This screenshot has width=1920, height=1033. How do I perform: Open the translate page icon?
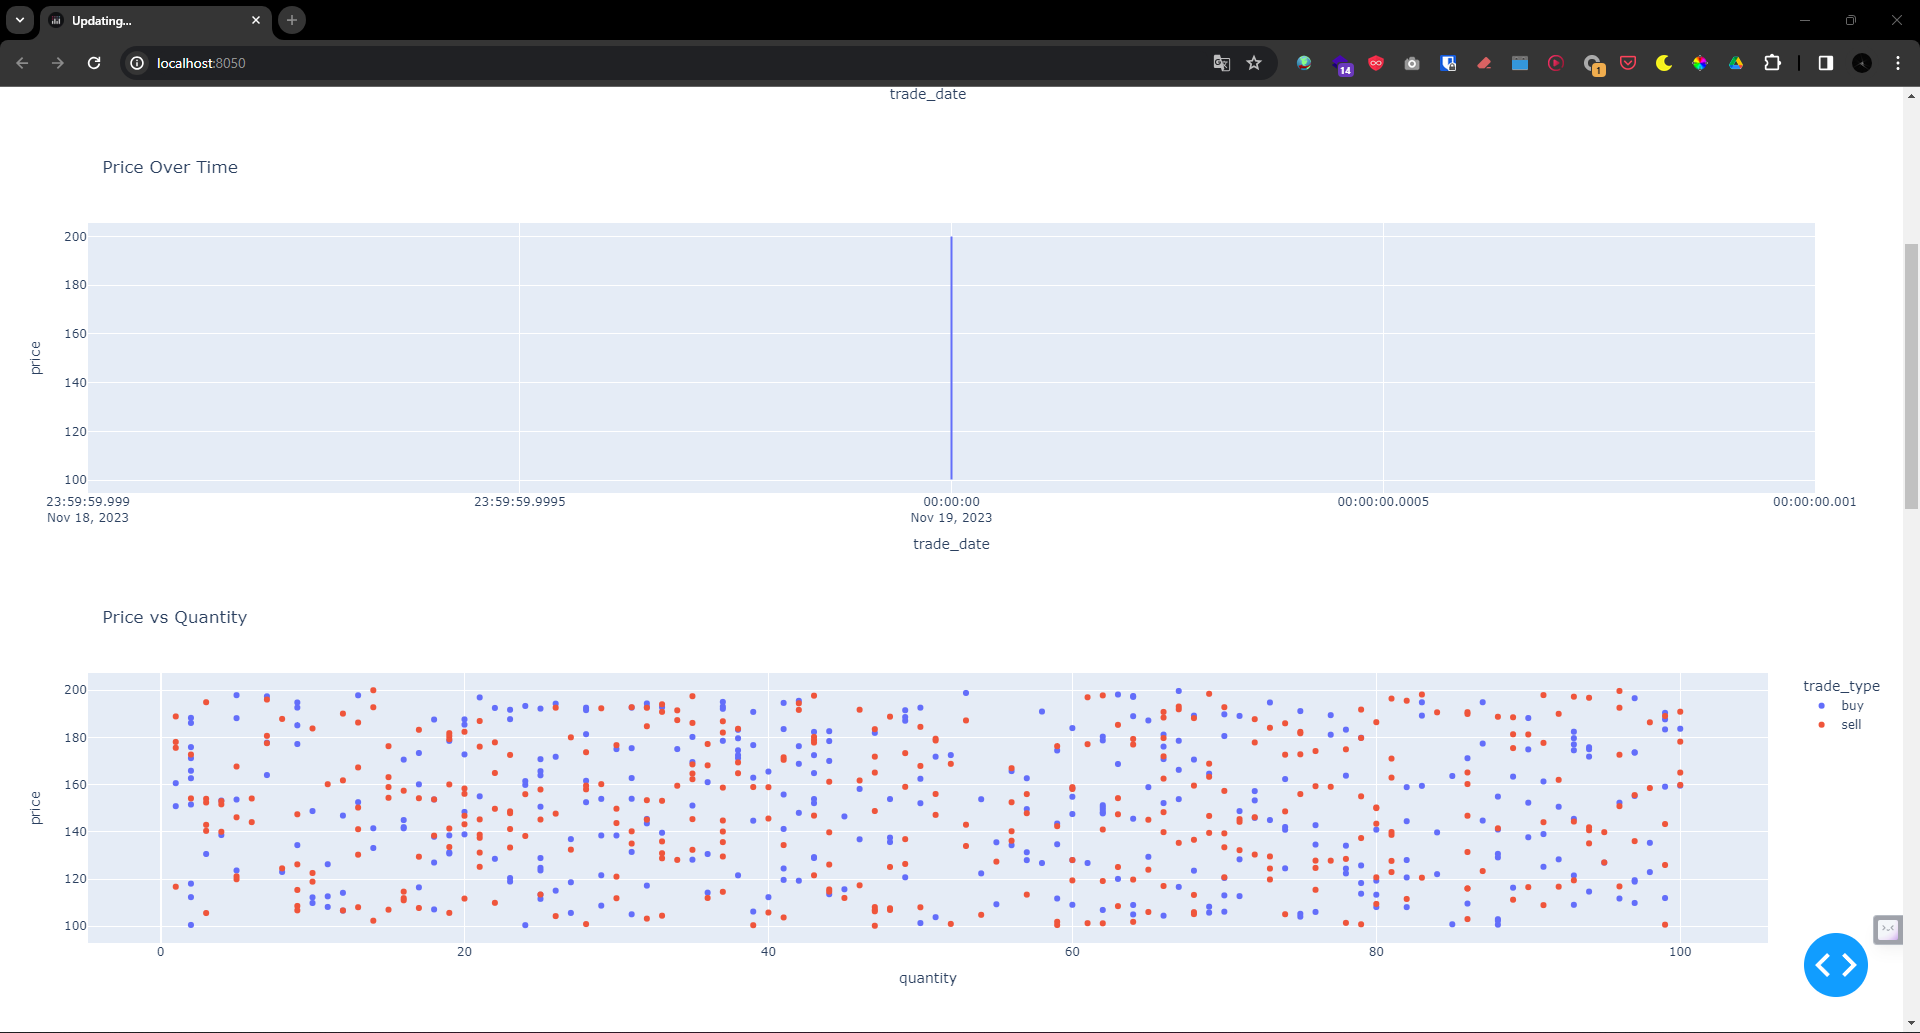pyautogui.click(x=1222, y=63)
